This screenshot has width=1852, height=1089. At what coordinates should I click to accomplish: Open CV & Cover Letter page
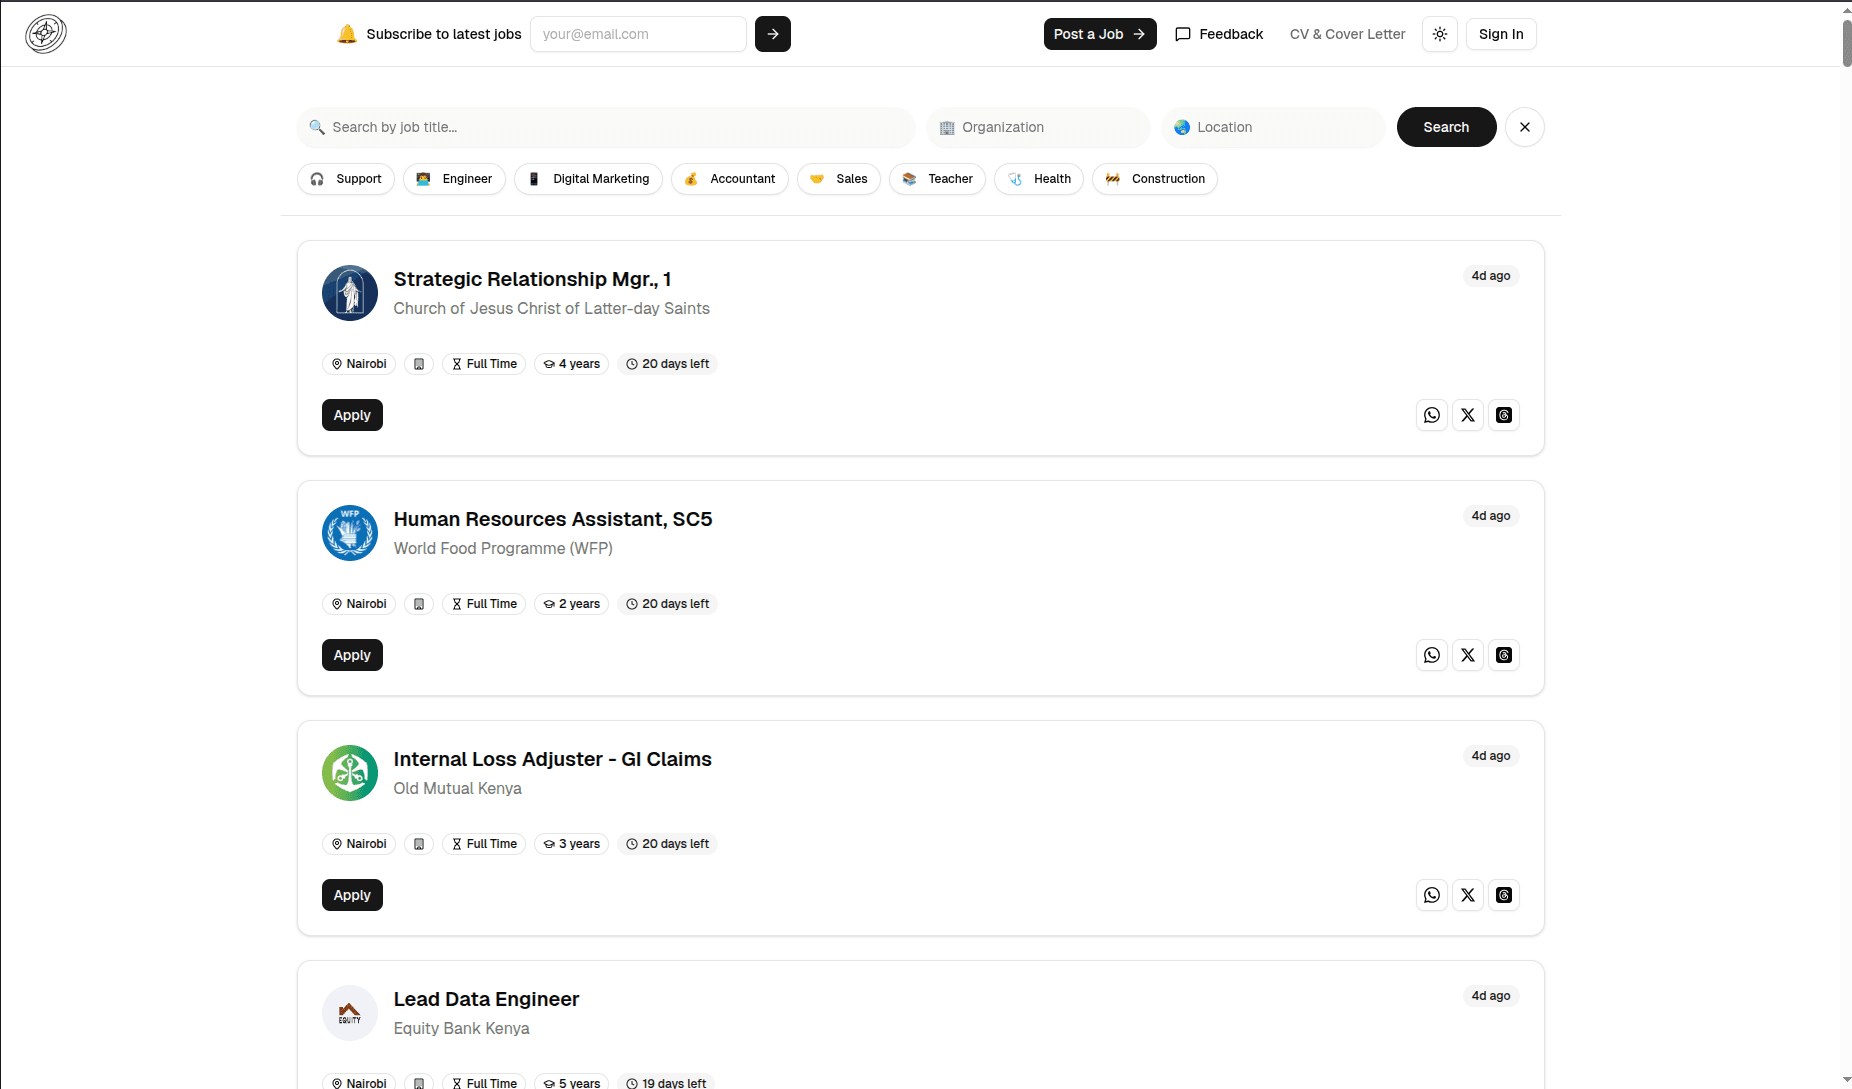click(1347, 34)
